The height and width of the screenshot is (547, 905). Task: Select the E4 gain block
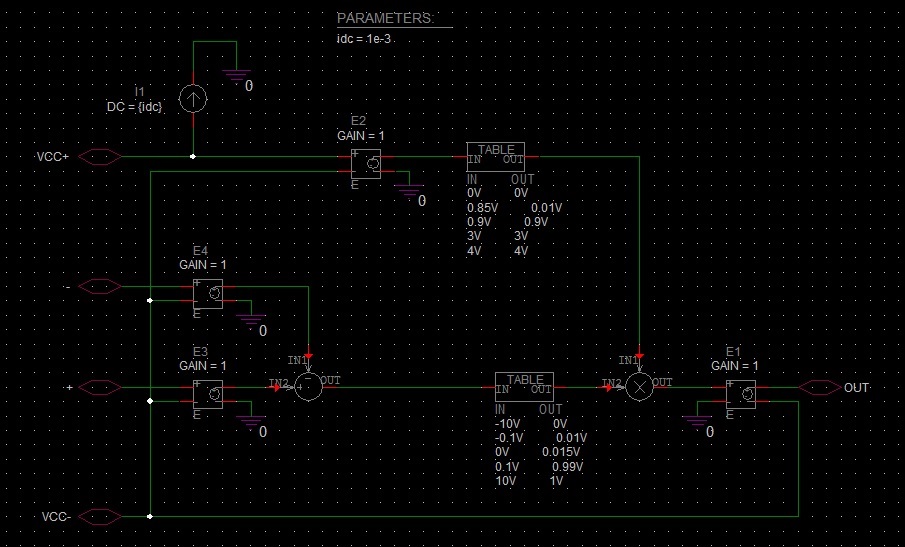(208, 294)
